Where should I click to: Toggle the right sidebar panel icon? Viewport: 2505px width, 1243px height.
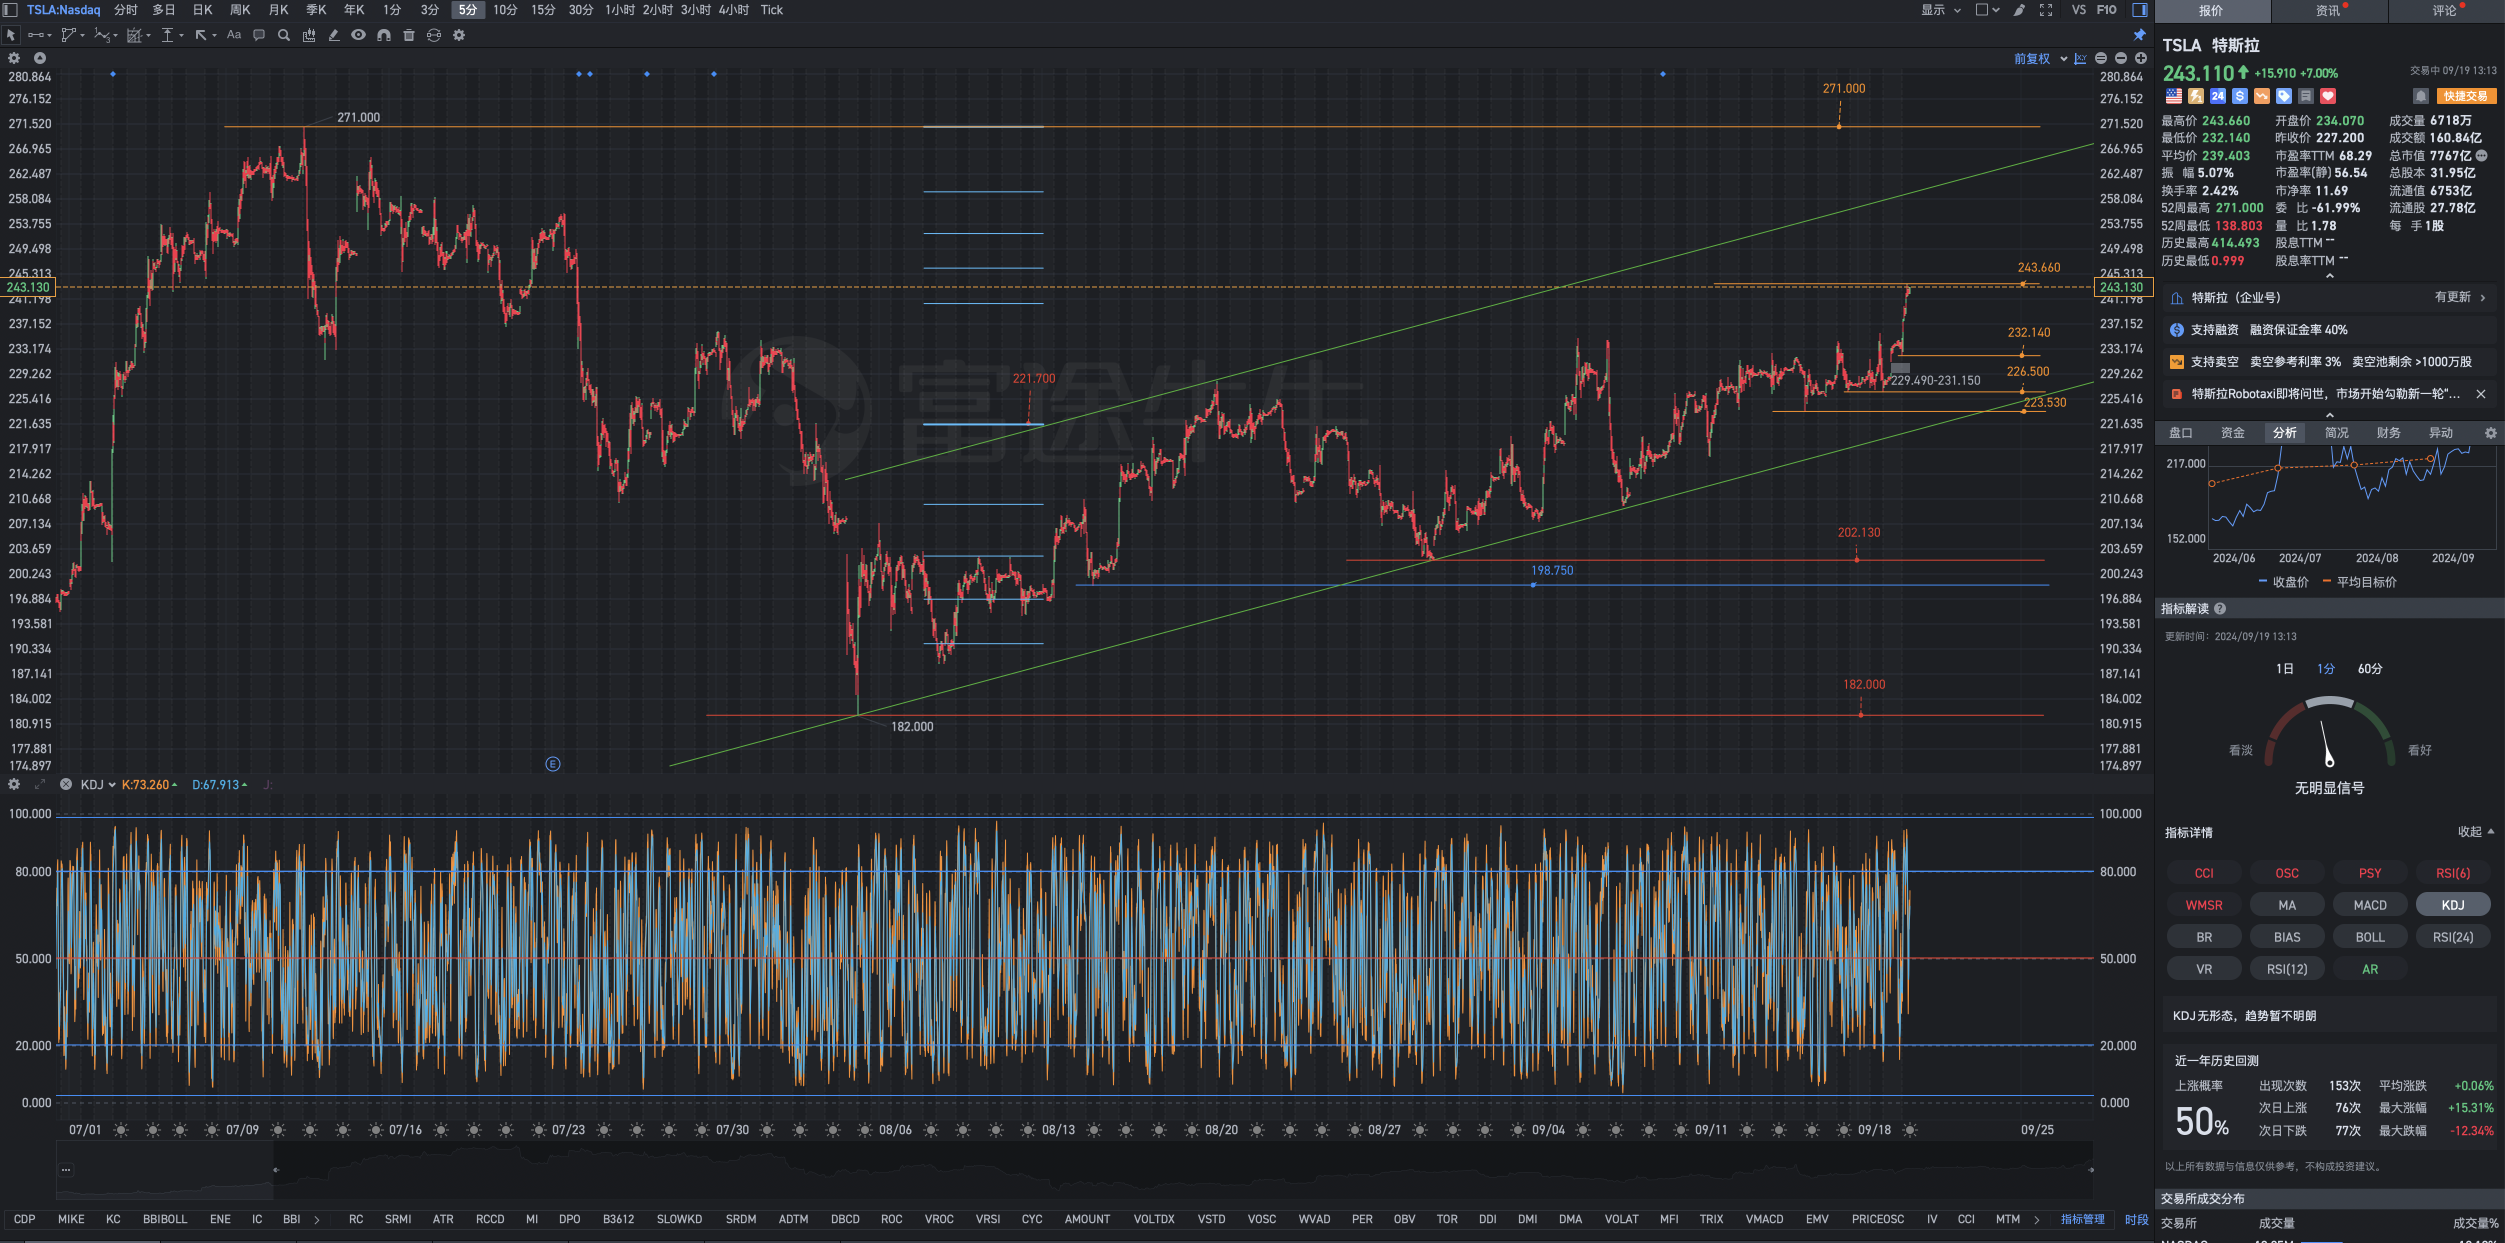[x=2140, y=10]
